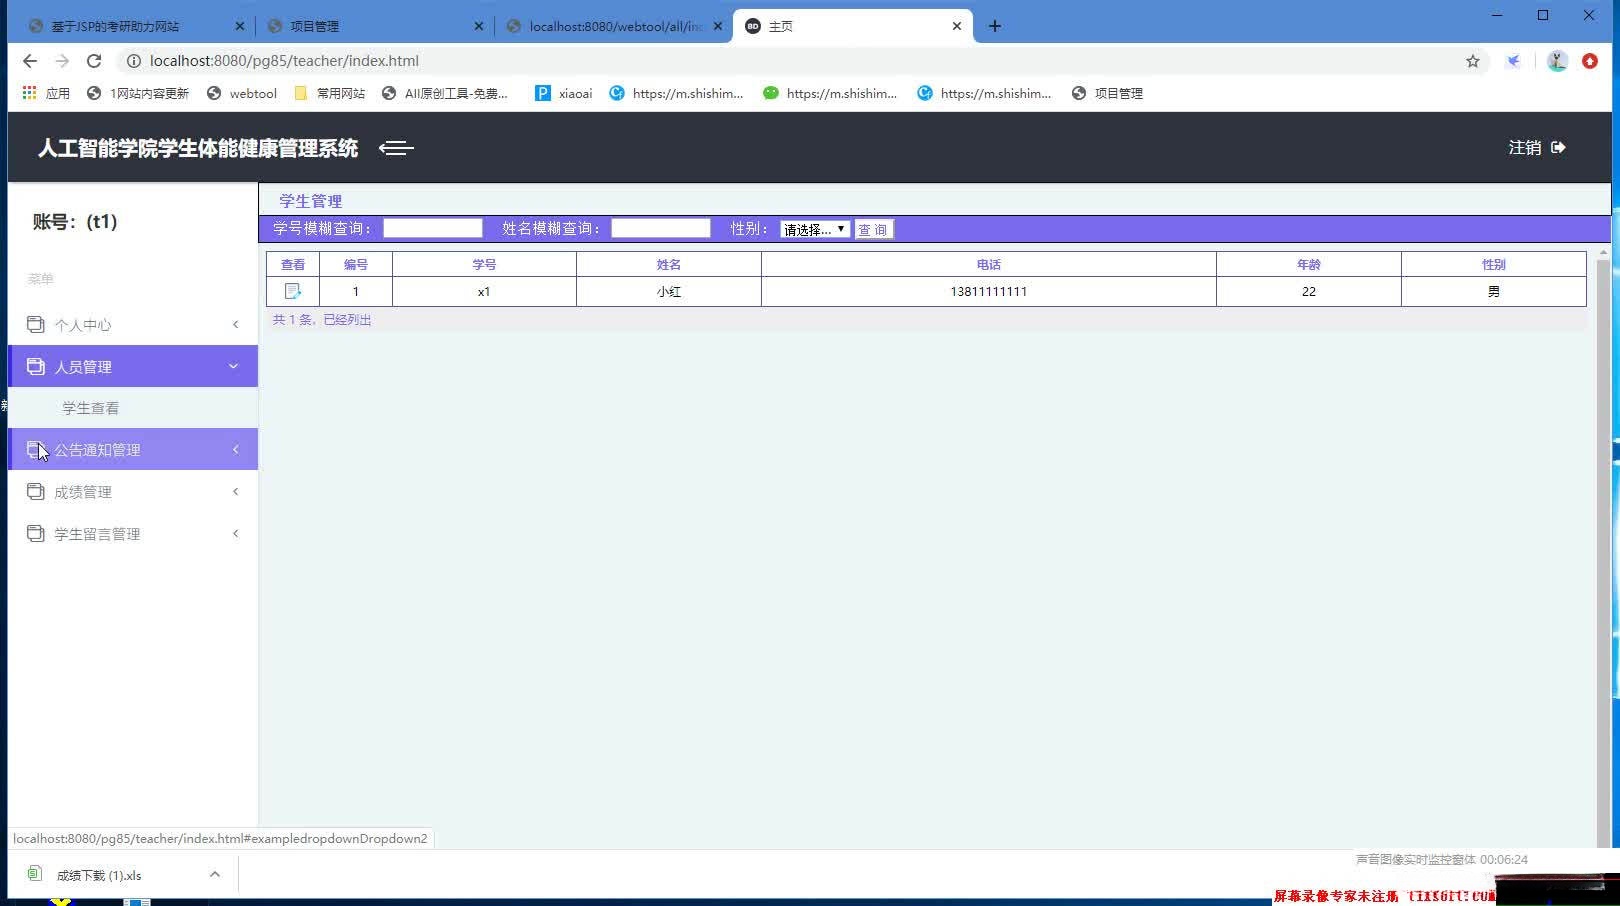Click the address bar URL

(284, 61)
